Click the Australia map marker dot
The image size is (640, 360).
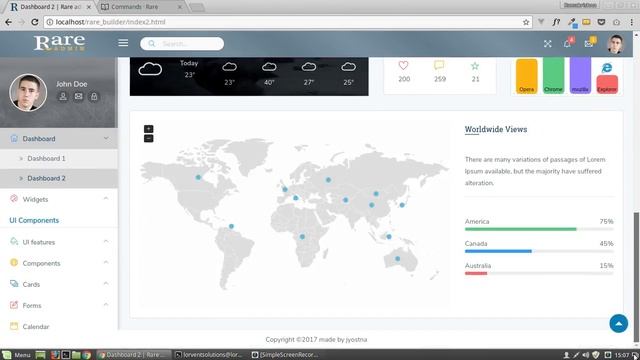click(x=398, y=258)
